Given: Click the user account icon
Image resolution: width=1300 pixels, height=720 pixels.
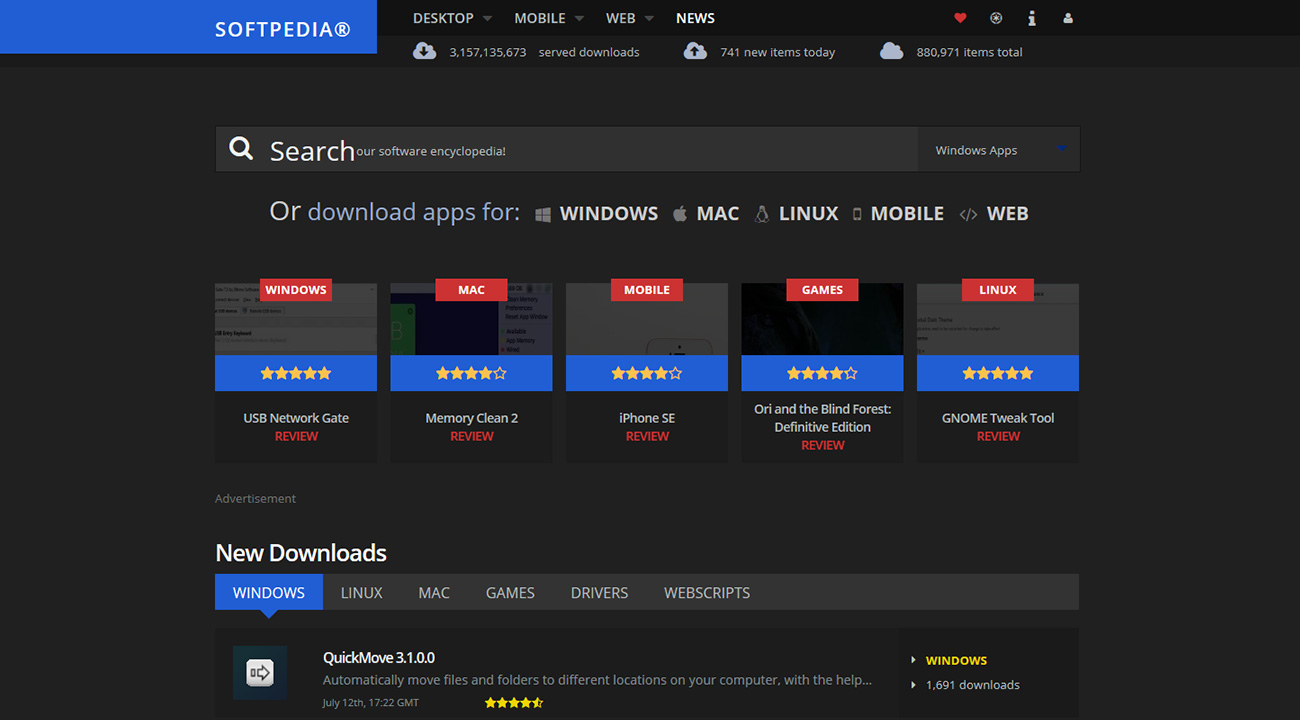Looking at the screenshot, I should pos(1067,18).
